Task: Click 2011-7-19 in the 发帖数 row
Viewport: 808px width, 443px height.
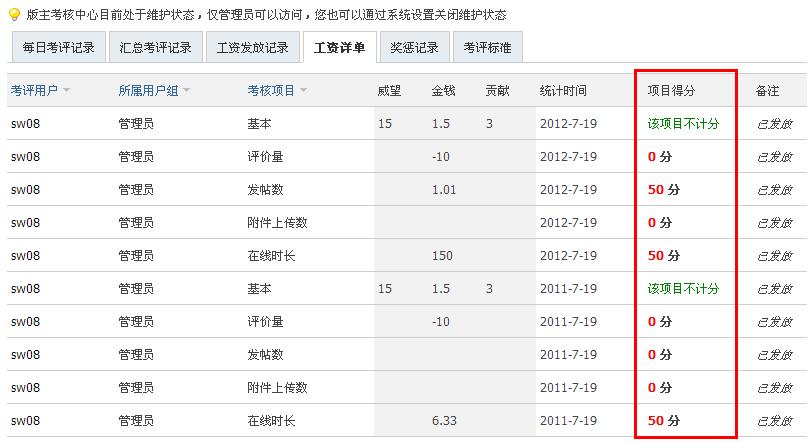Action: click(x=568, y=354)
